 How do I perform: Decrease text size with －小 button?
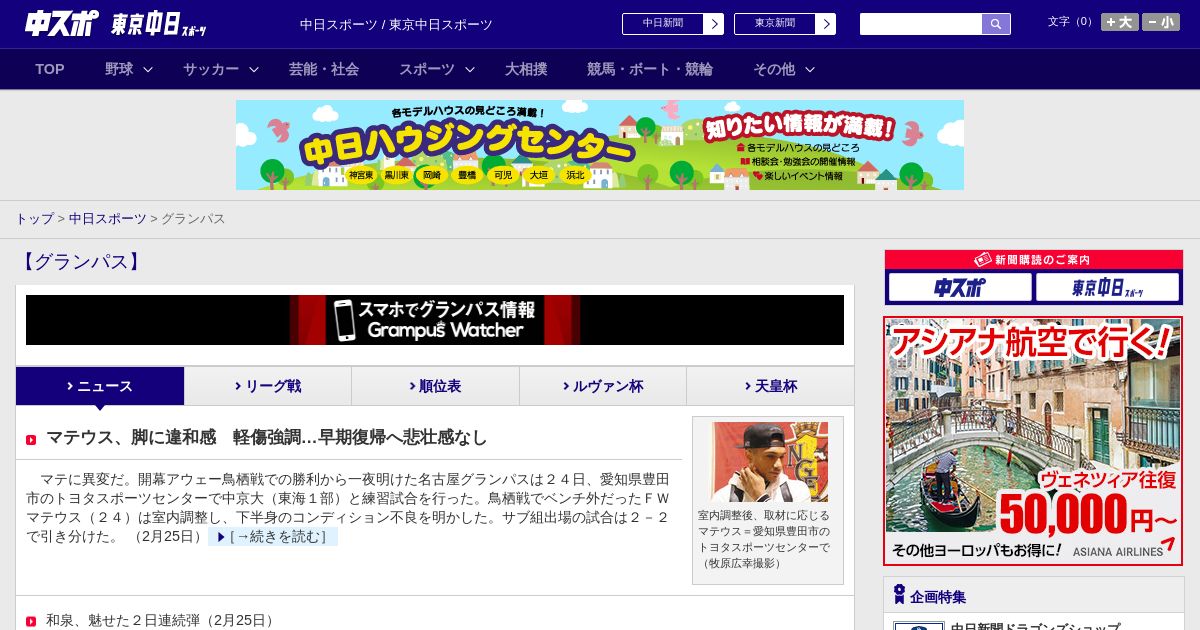coord(1161,22)
